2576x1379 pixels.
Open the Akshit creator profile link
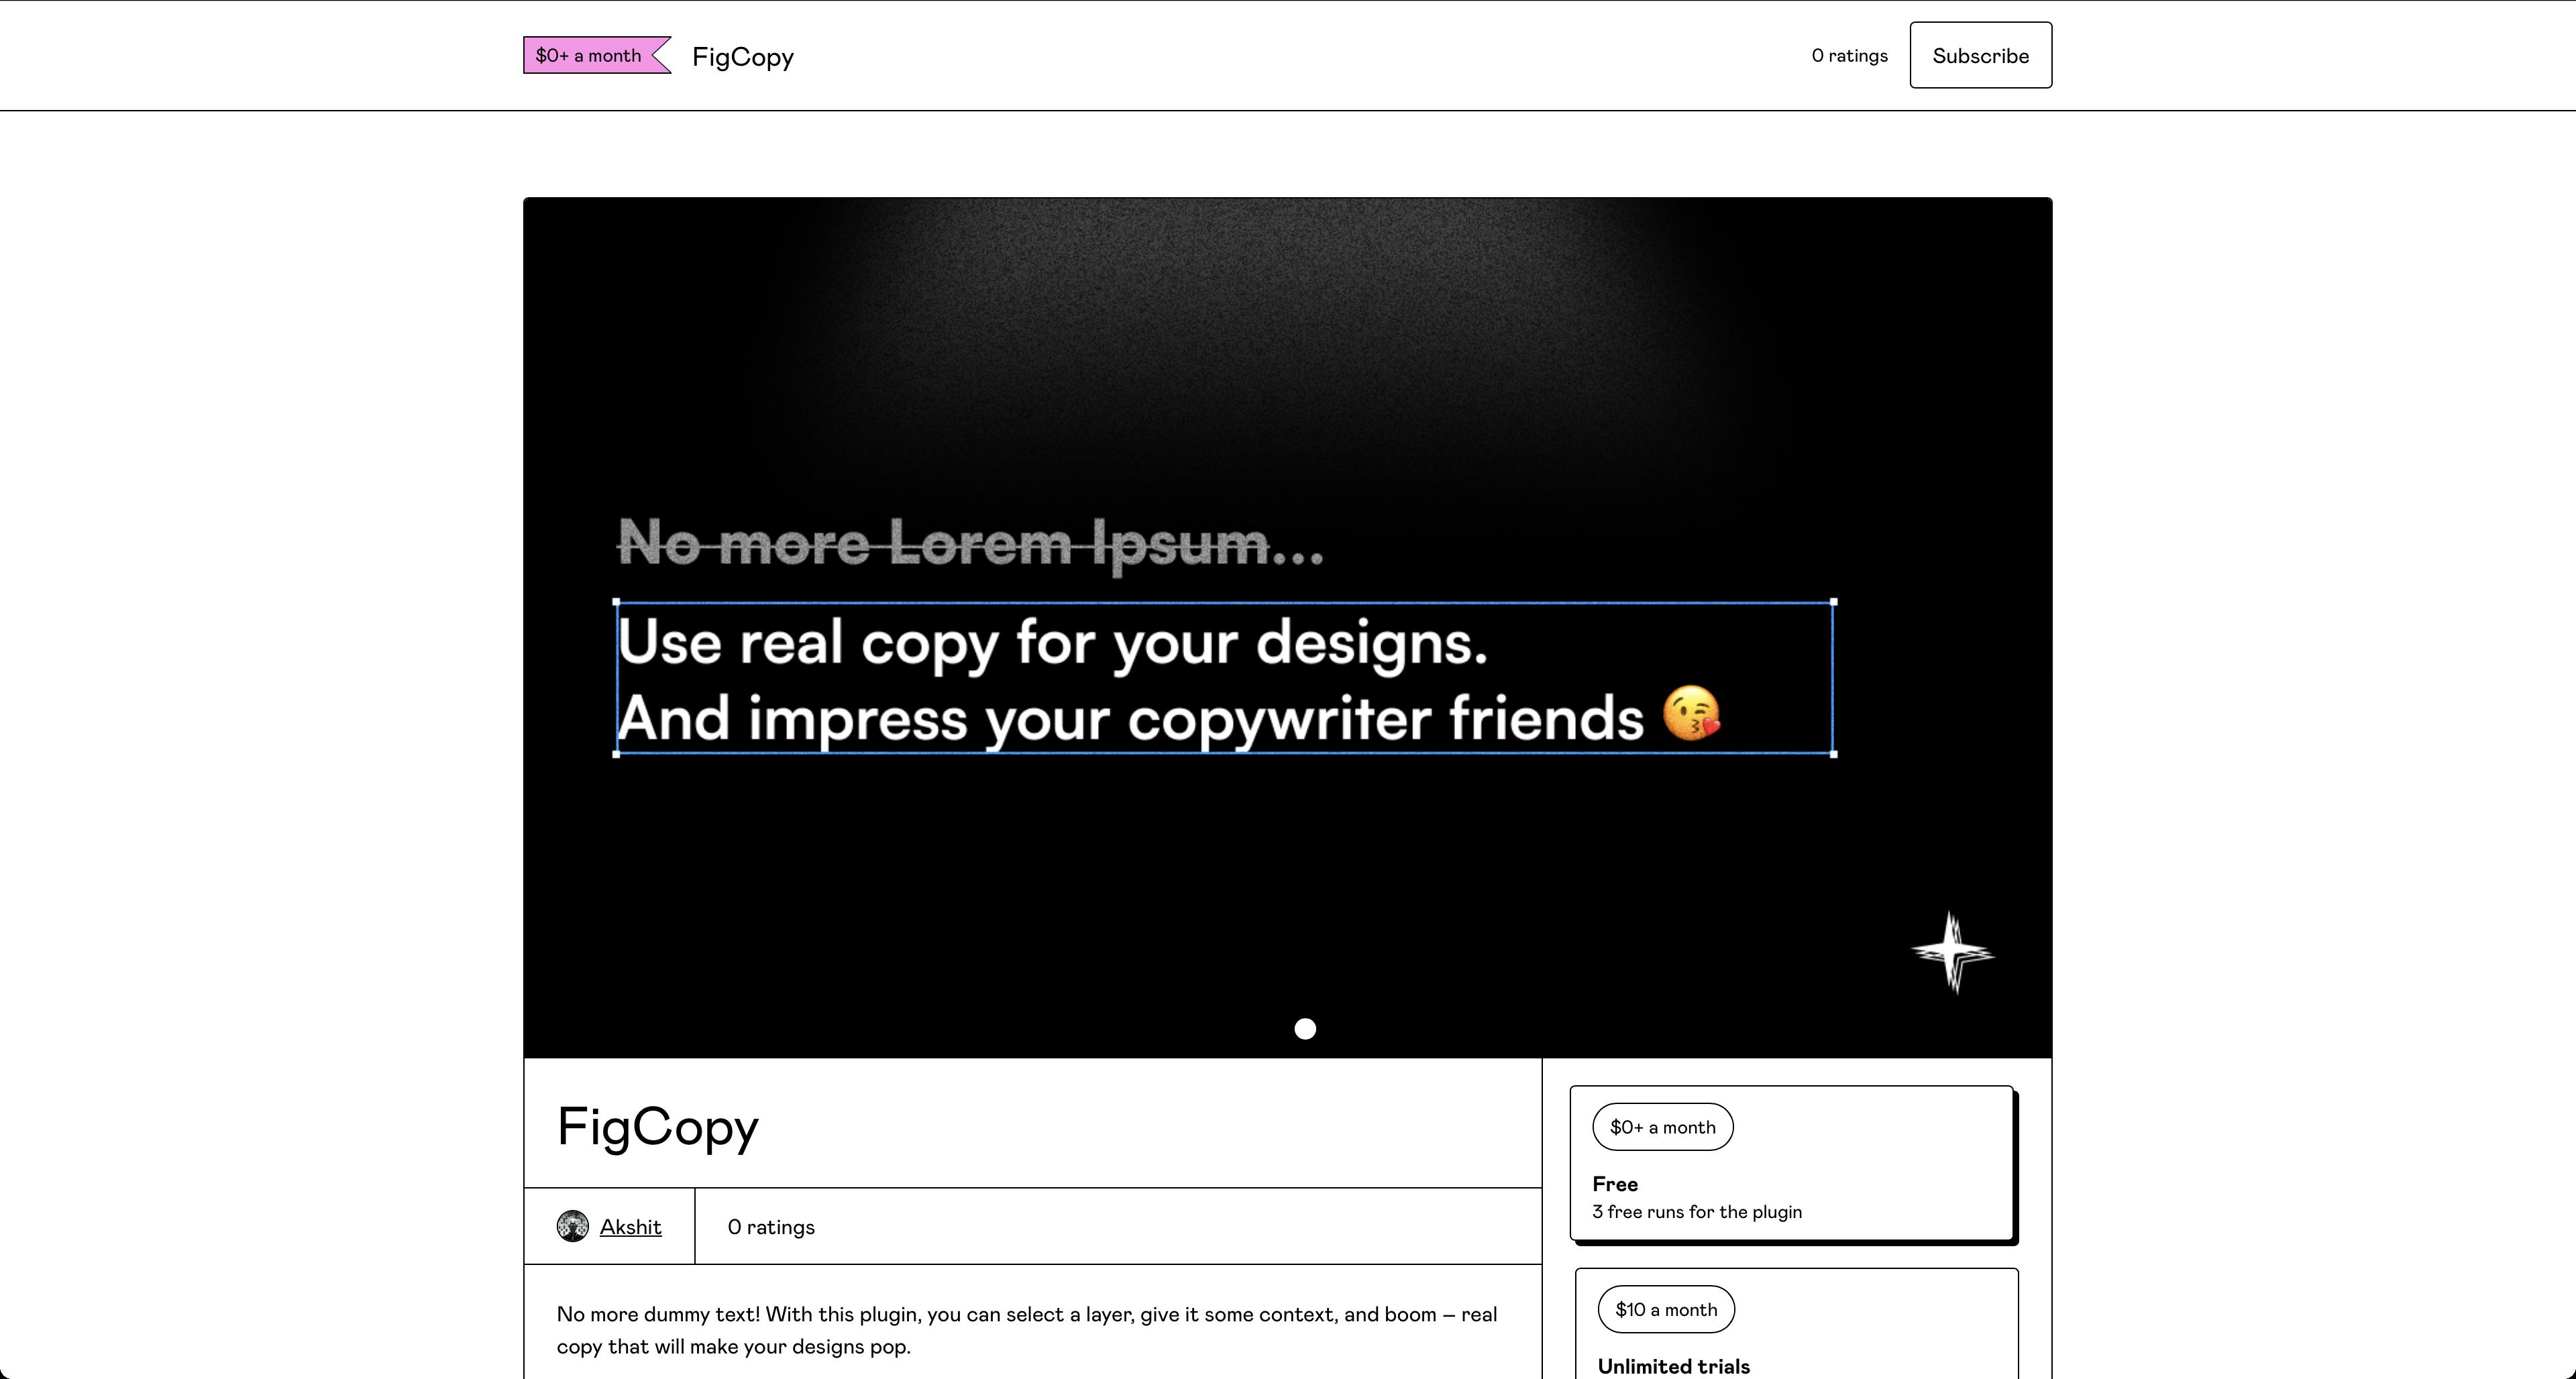(630, 1227)
